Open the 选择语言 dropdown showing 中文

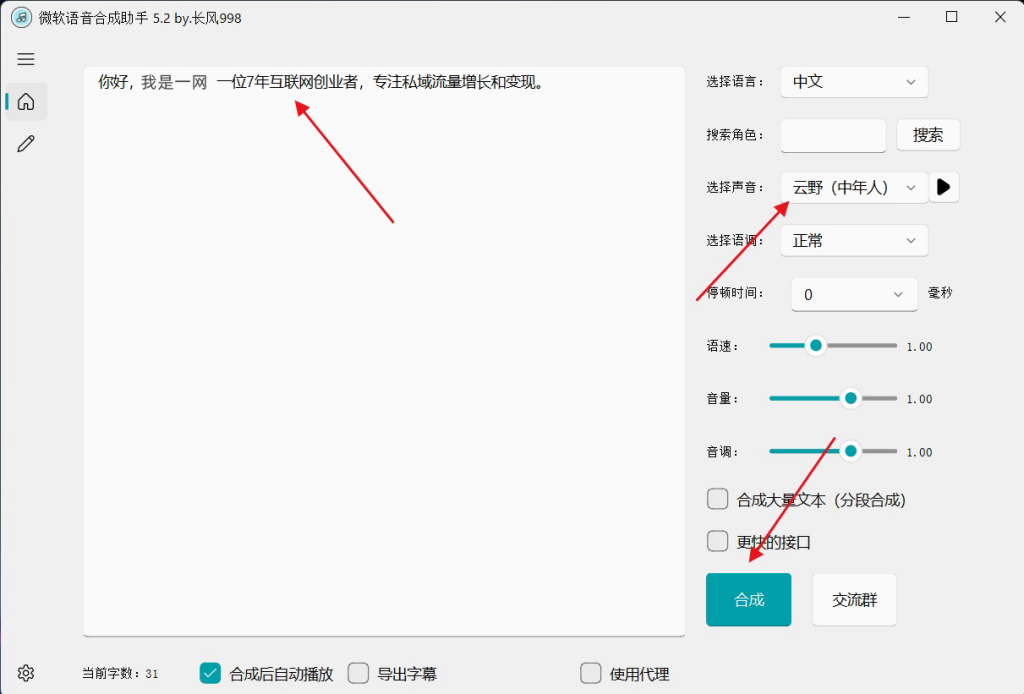pyautogui.click(x=853, y=81)
